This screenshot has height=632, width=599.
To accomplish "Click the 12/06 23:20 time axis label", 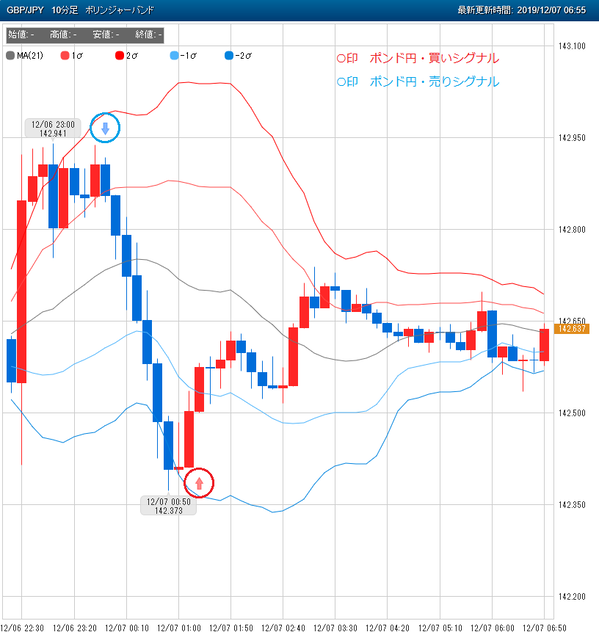I will point(75,628).
